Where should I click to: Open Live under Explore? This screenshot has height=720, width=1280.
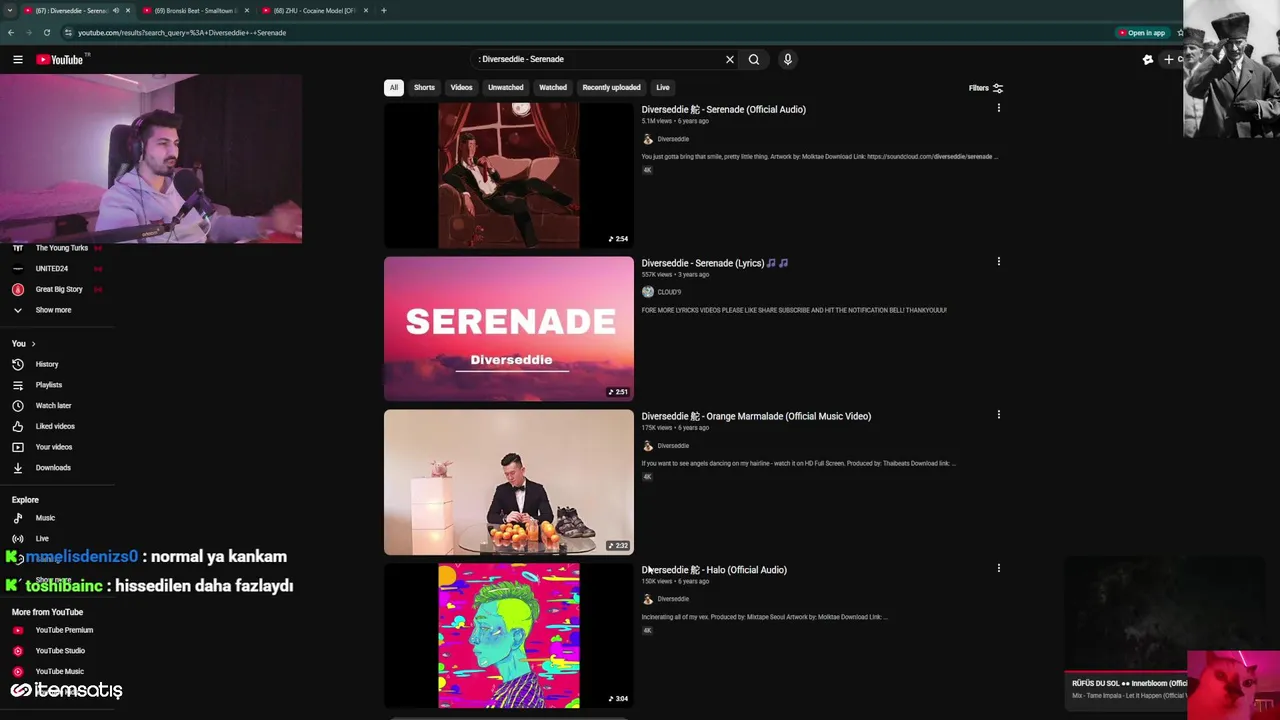[41, 539]
